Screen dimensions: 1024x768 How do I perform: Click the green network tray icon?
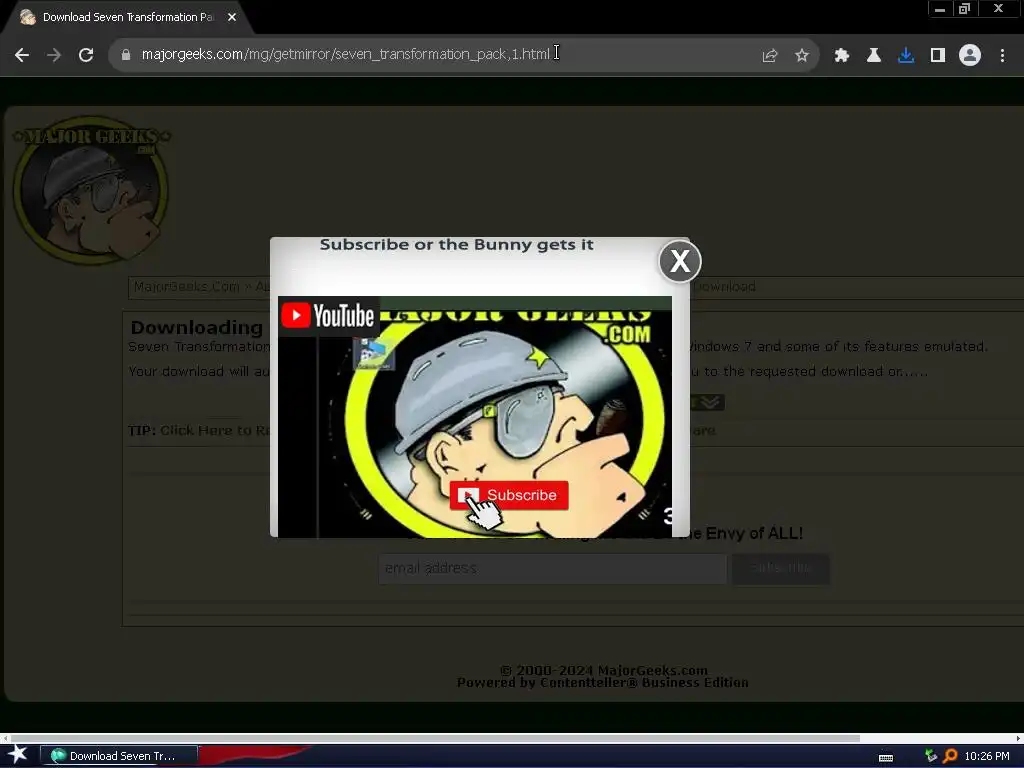pyautogui.click(x=931, y=756)
